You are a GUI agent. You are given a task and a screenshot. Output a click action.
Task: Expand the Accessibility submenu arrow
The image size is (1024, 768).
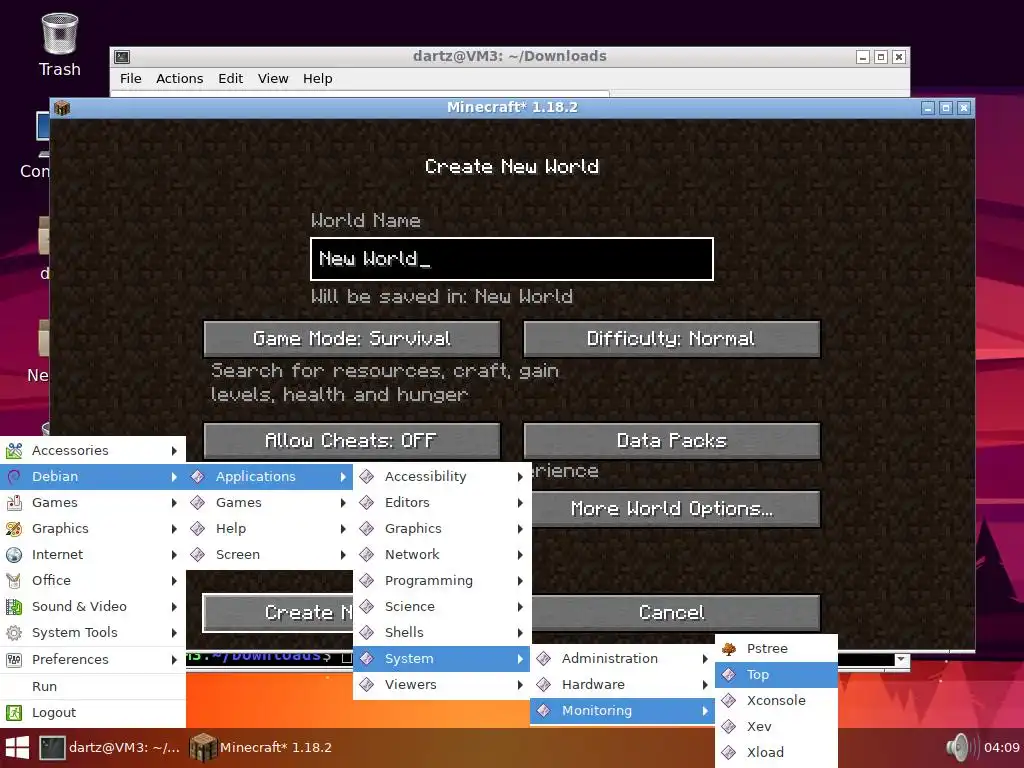(520, 477)
